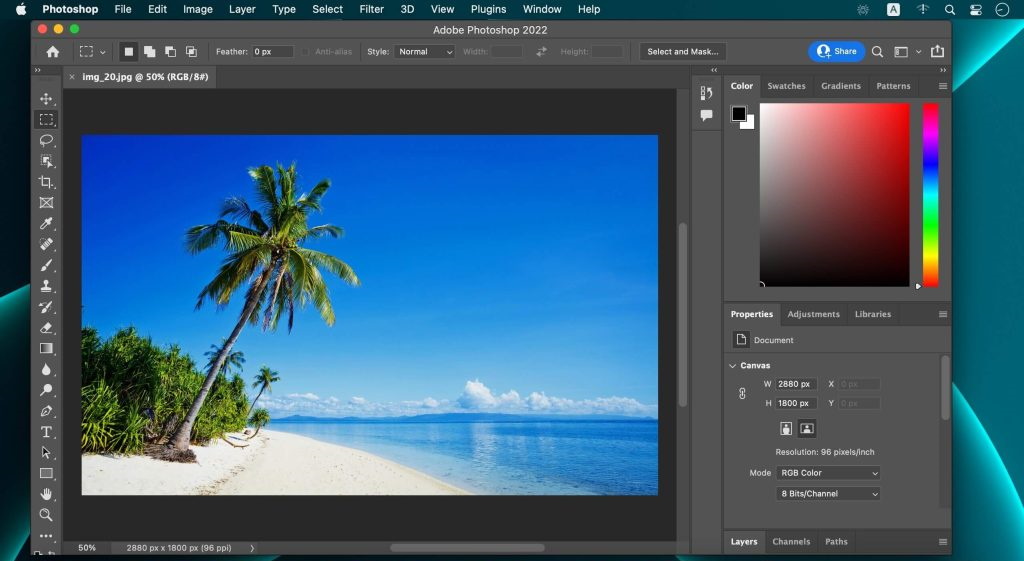Set canvas orientation to landscape
This screenshot has height=561, width=1024.
tap(807, 428)
